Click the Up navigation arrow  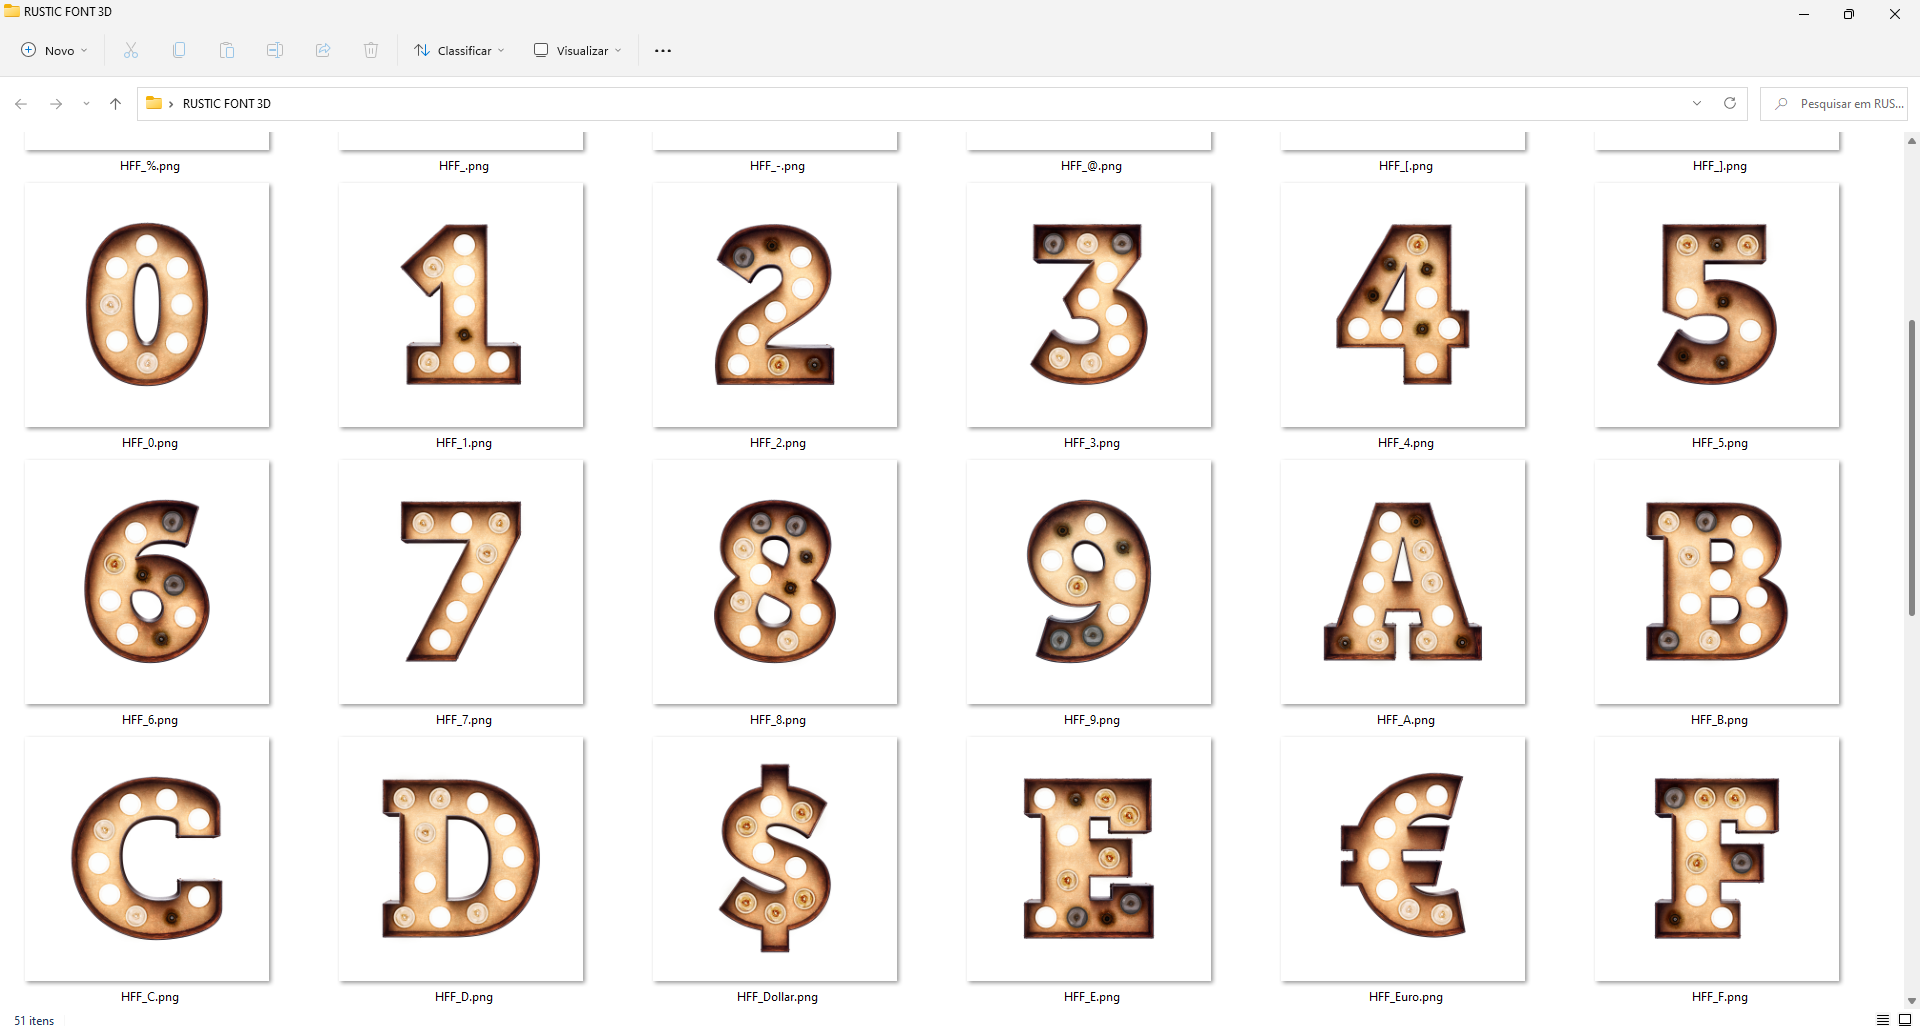click(x=115, y=103)
